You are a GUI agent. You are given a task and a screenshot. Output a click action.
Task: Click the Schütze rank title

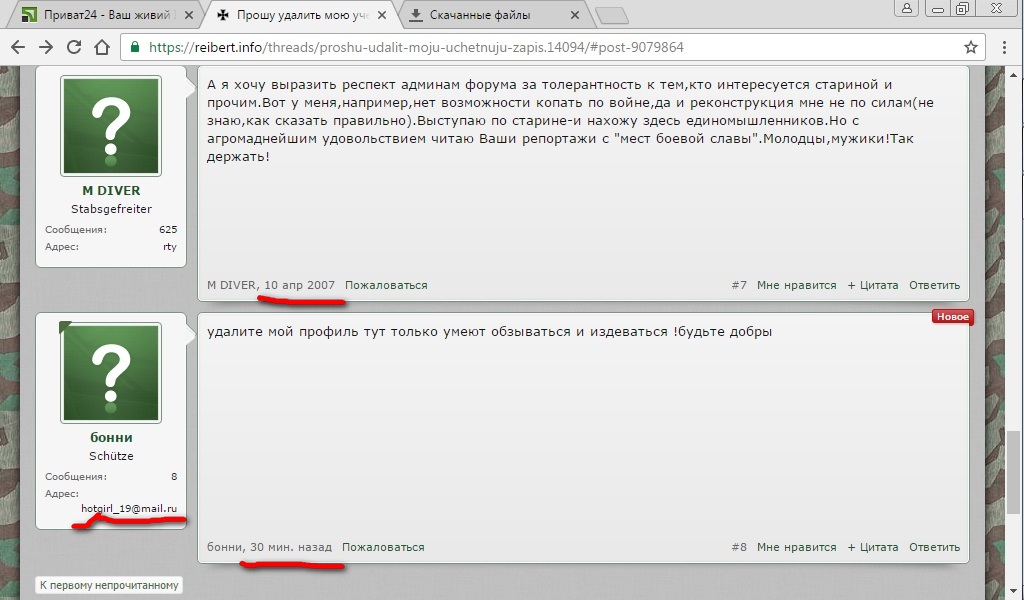[x=111, y=456]
